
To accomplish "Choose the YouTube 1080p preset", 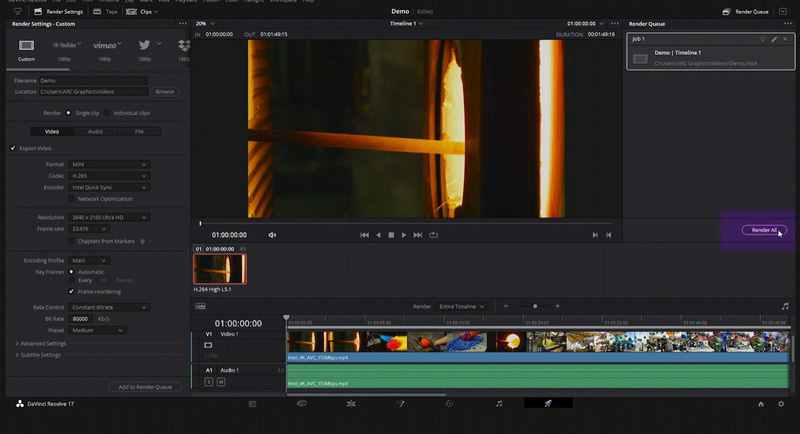I will pyautogui.click(x=66, y=45).
